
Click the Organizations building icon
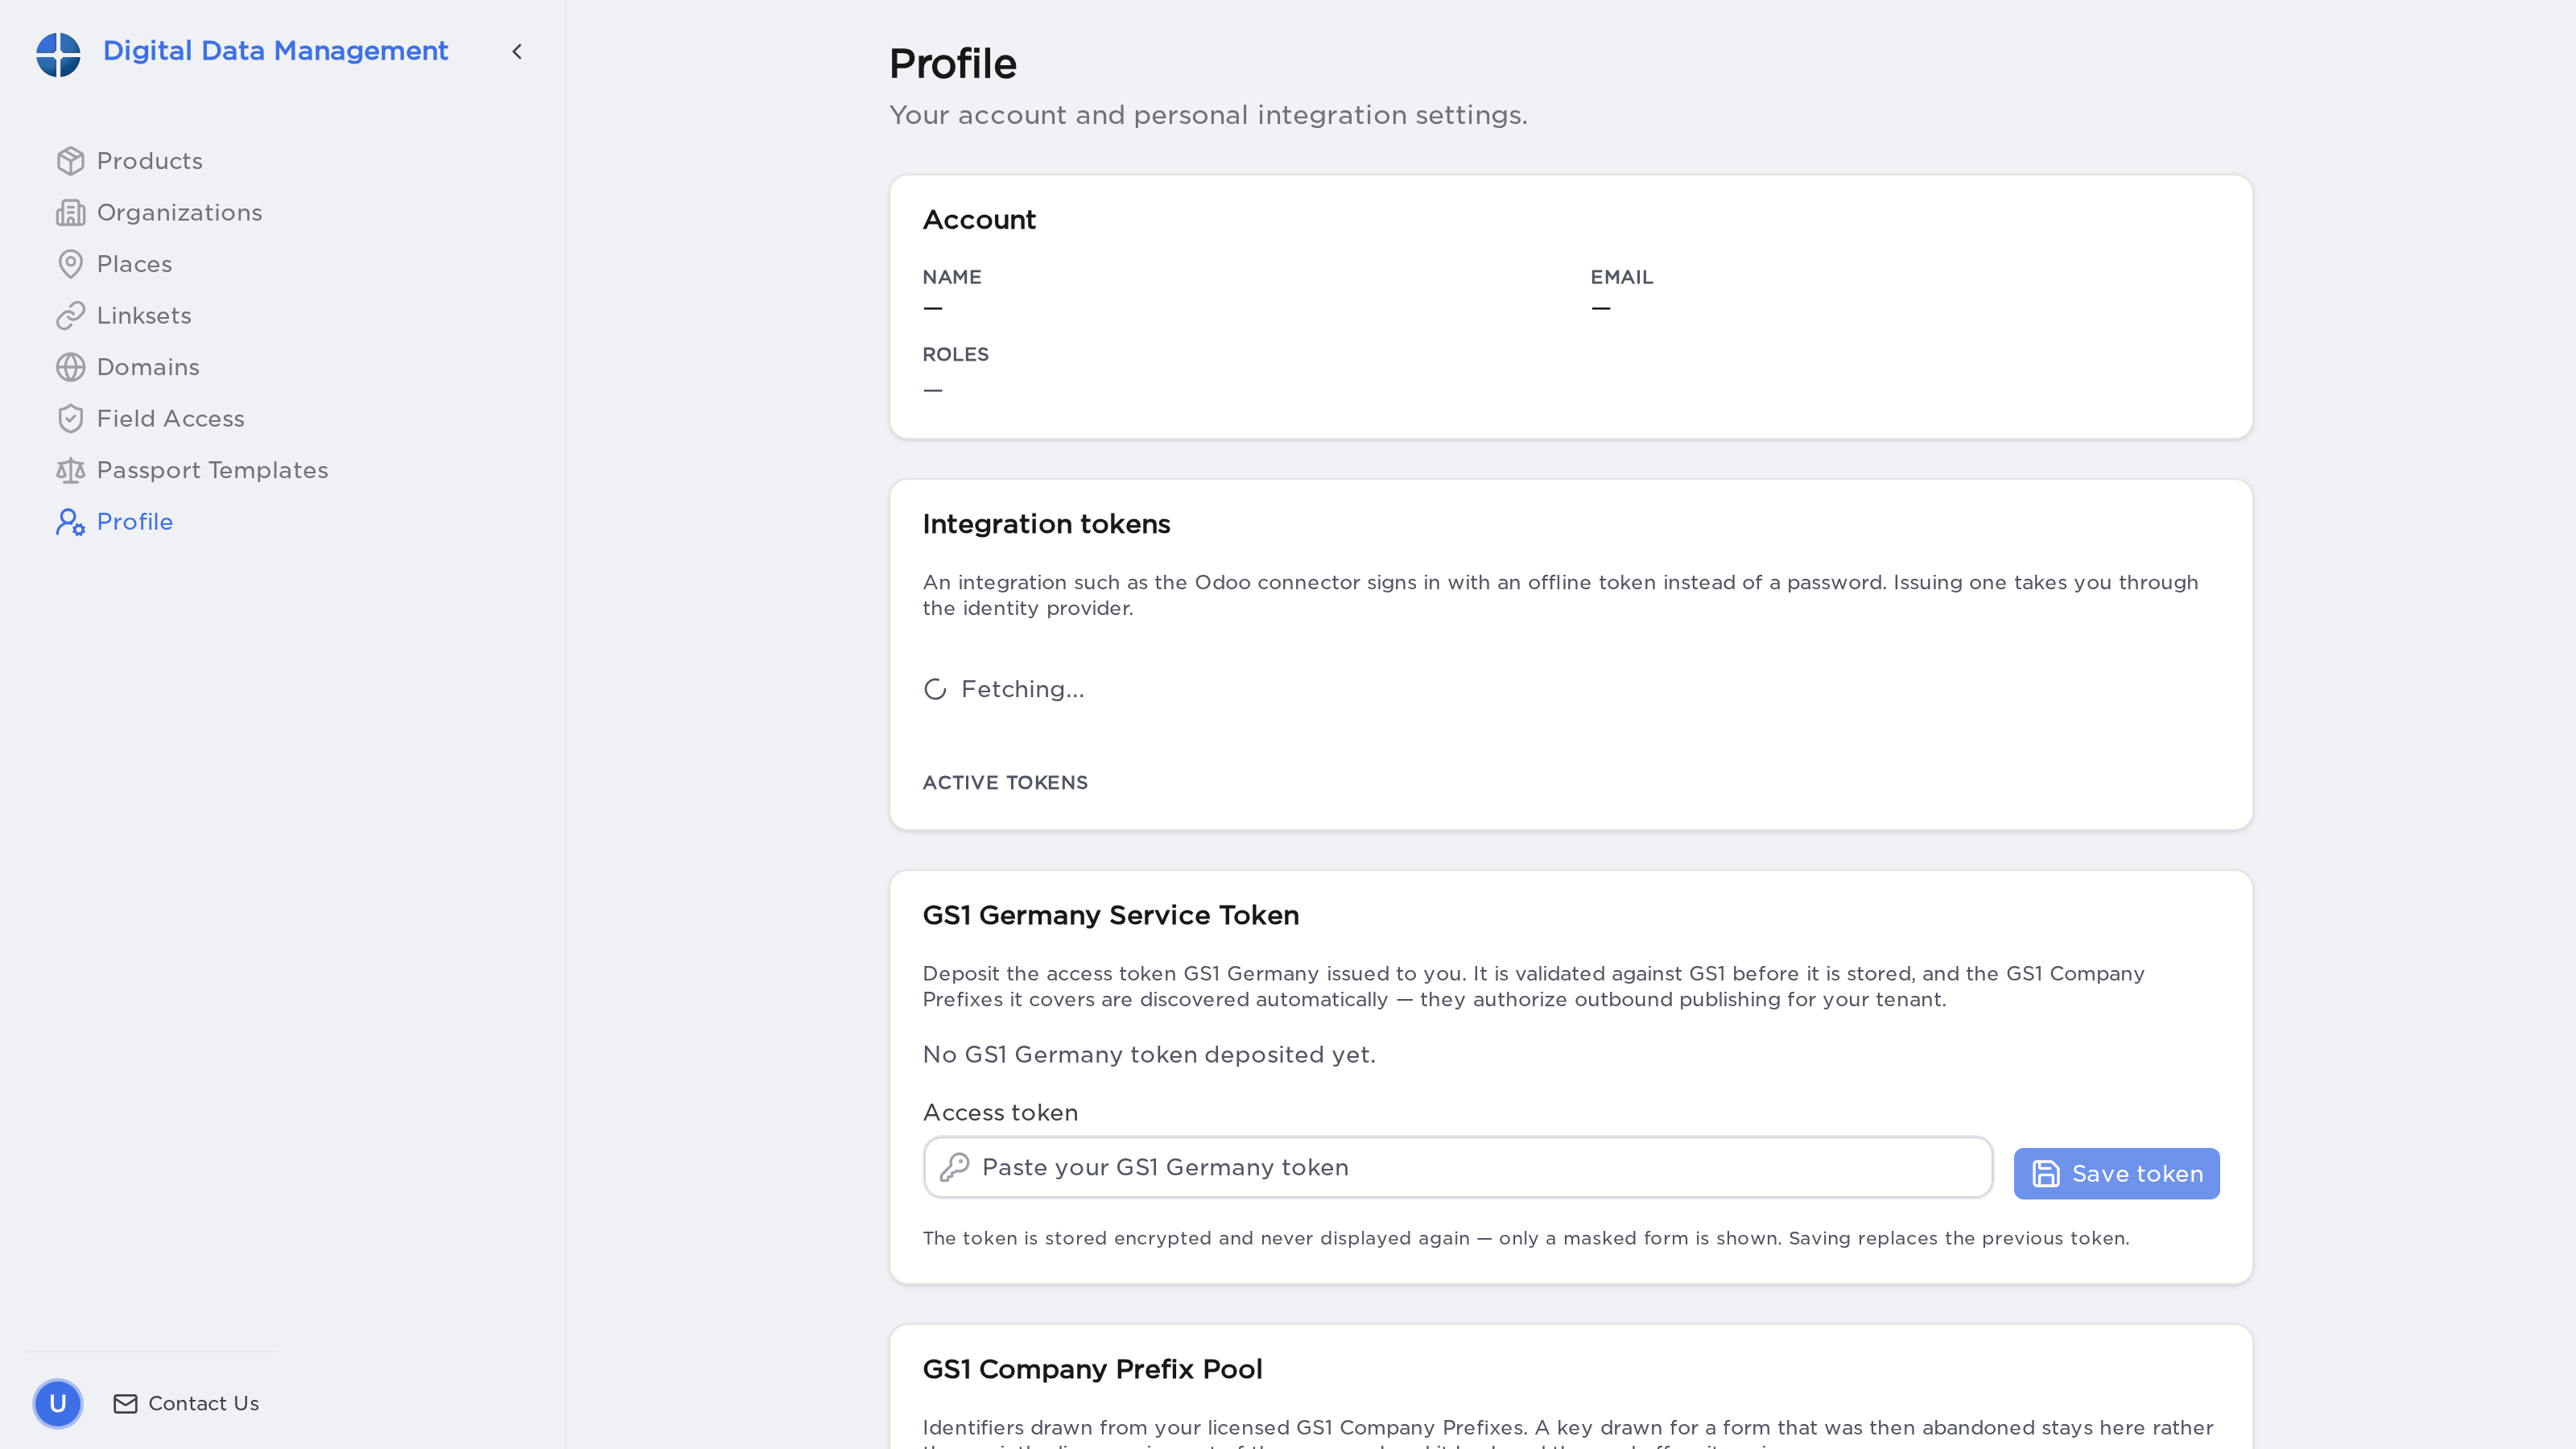70,213
